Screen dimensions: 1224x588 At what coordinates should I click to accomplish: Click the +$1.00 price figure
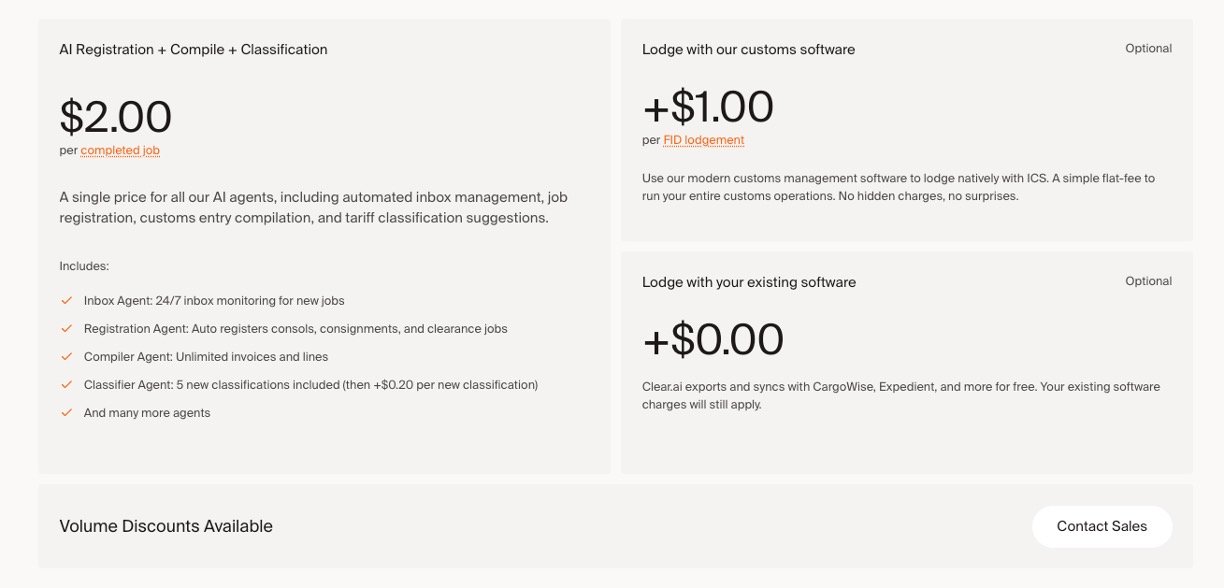pyautogui.click(x=708, y=107)
